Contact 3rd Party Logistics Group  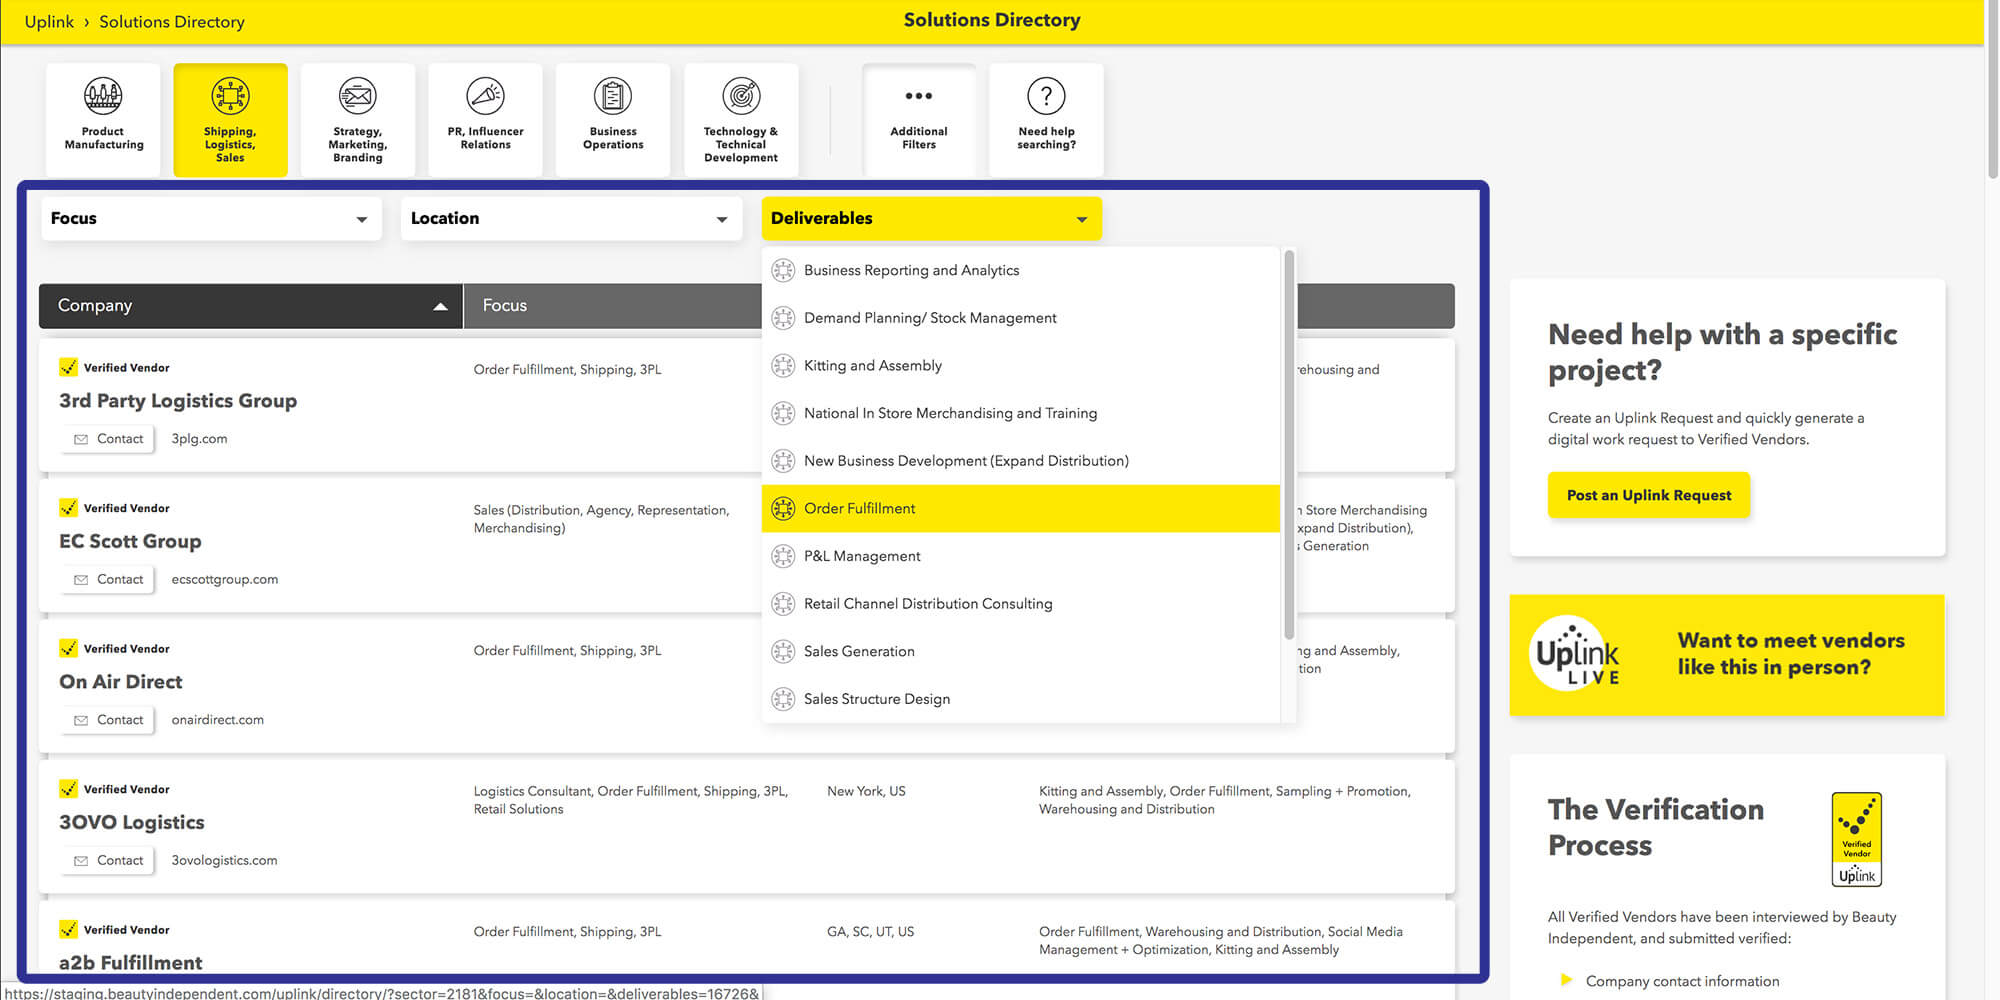(x=108, y=439)
